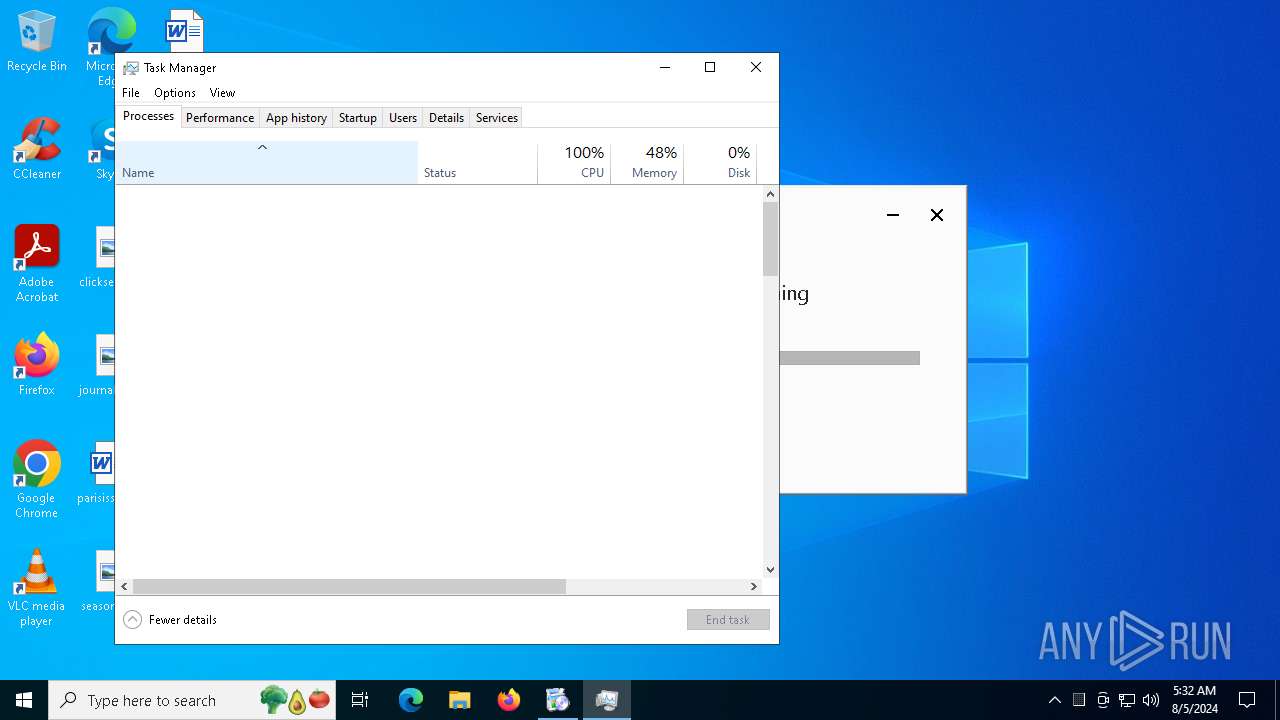The height and width of the screenshot is (720, 1280).
Task: Open Task View from the taskbar
Action: coord(360,700)
